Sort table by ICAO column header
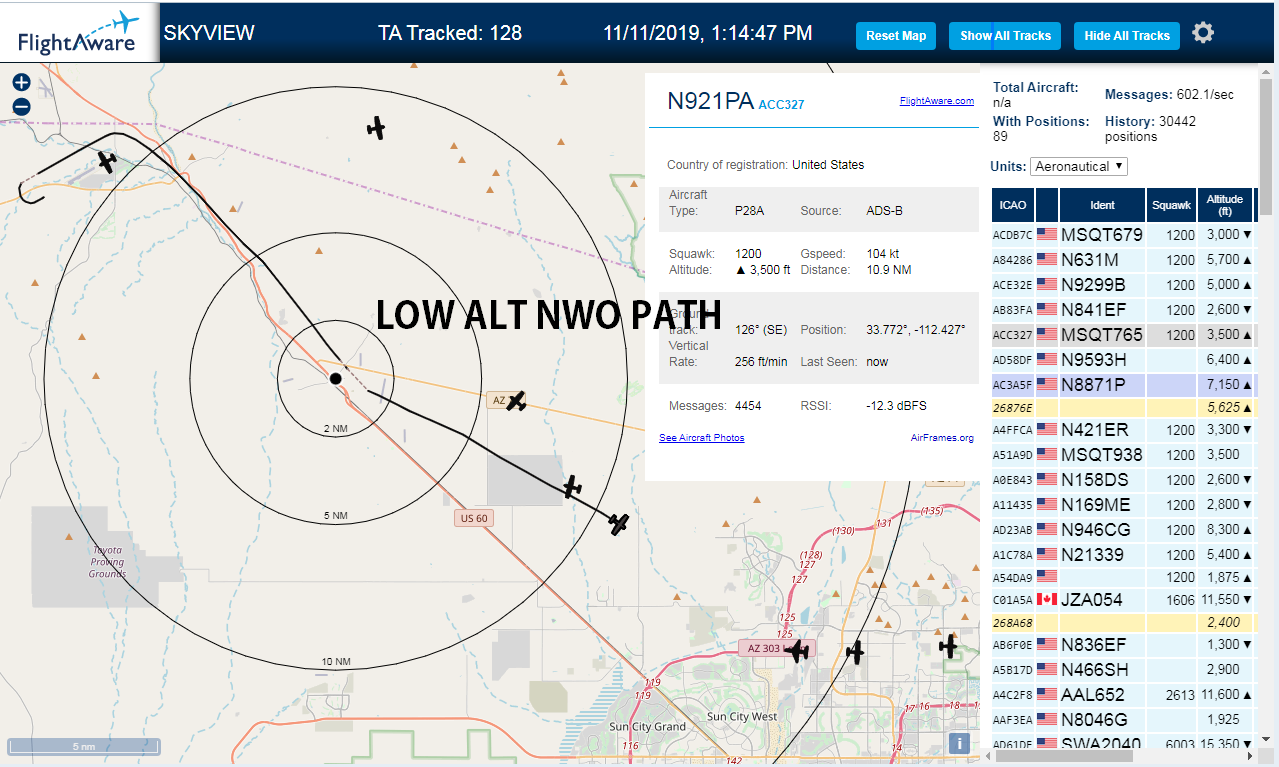The width and height of the screenshot is (1279, 767). [1013, 205]
